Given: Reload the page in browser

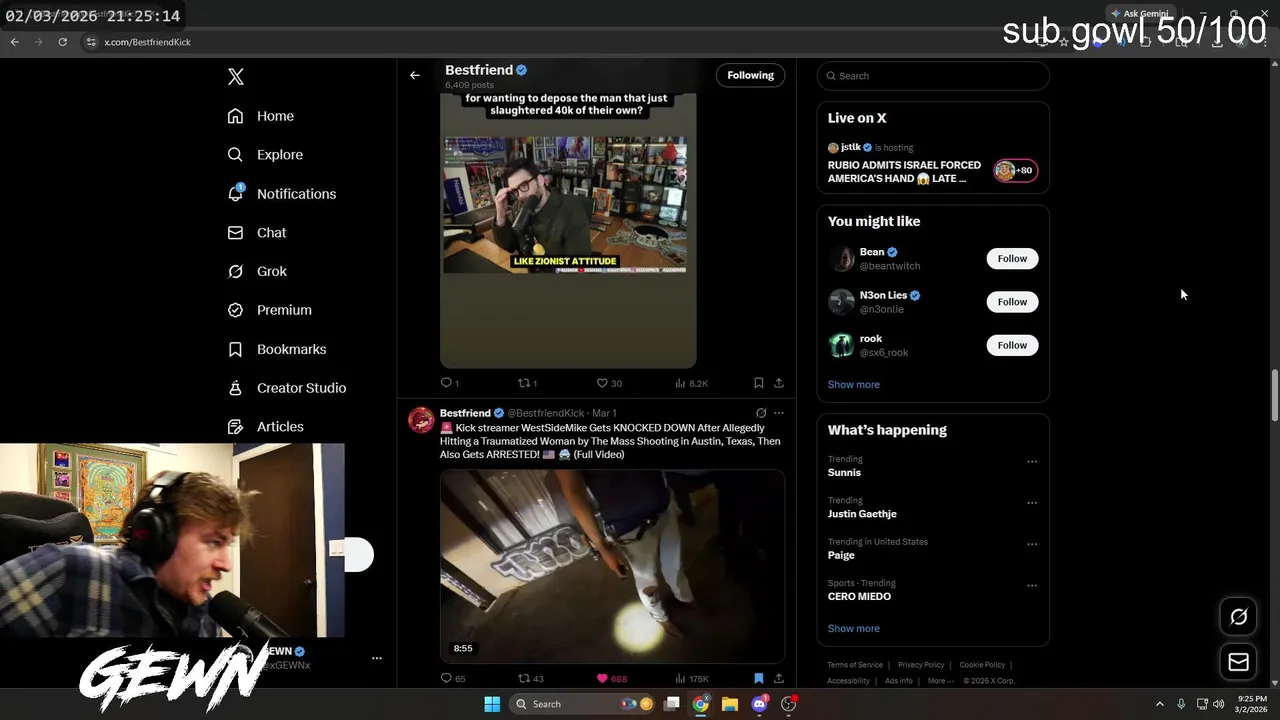Looking at the screenshot, I should point(62,42).
